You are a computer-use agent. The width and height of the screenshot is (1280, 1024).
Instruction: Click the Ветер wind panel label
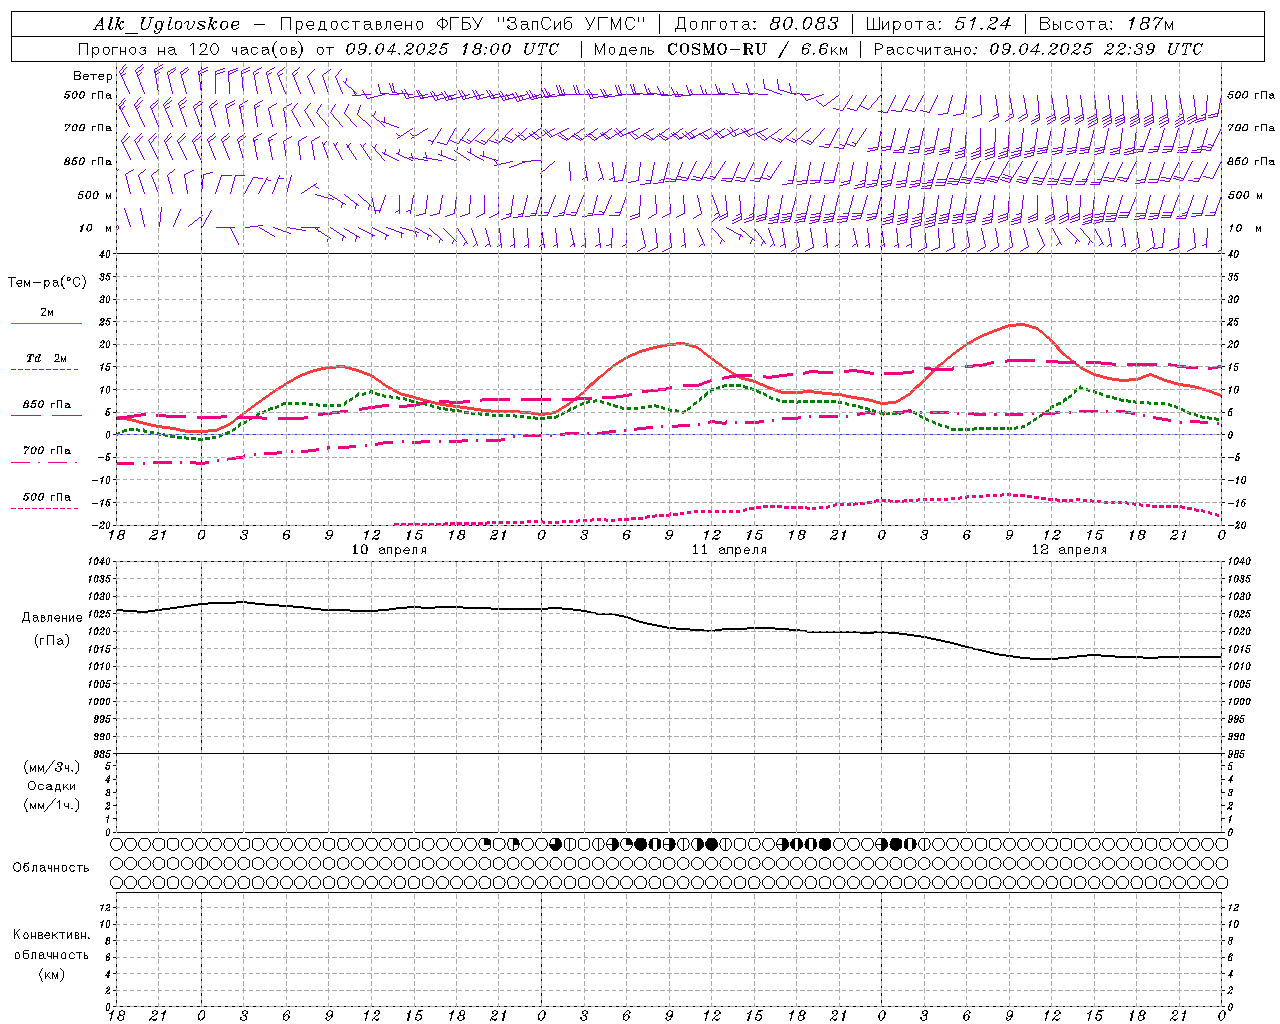tap(92, 76)
